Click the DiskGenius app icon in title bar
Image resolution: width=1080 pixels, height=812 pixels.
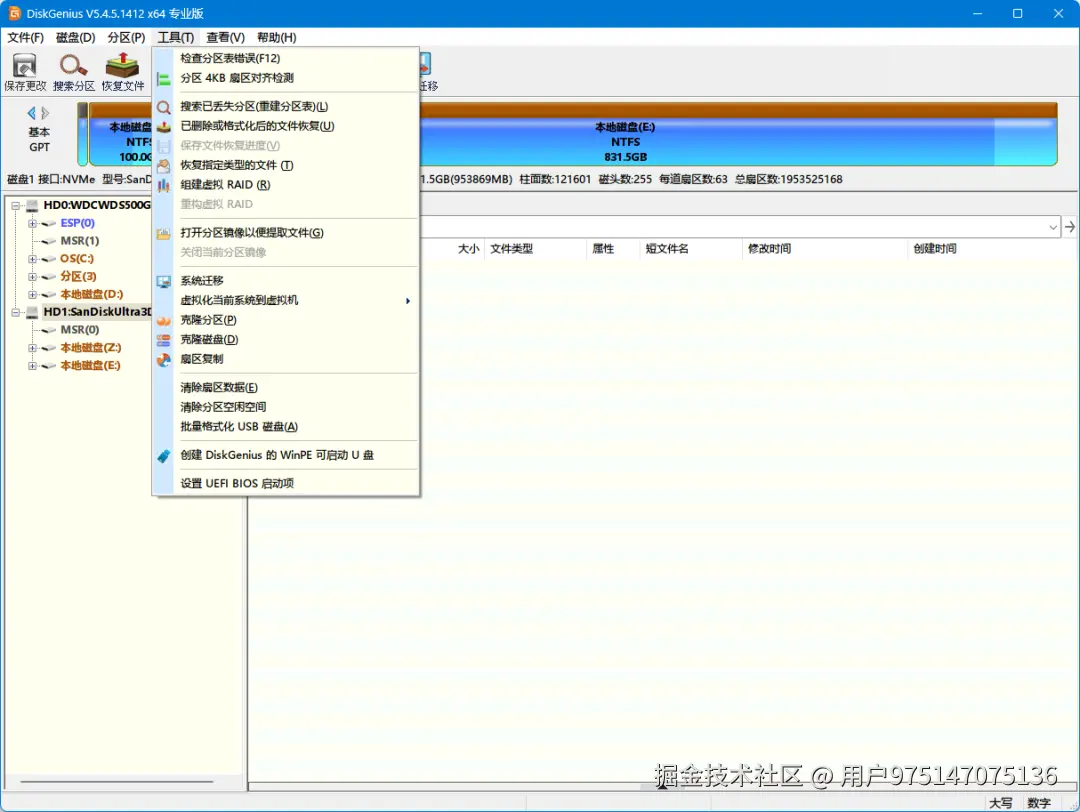pos(14,13)
